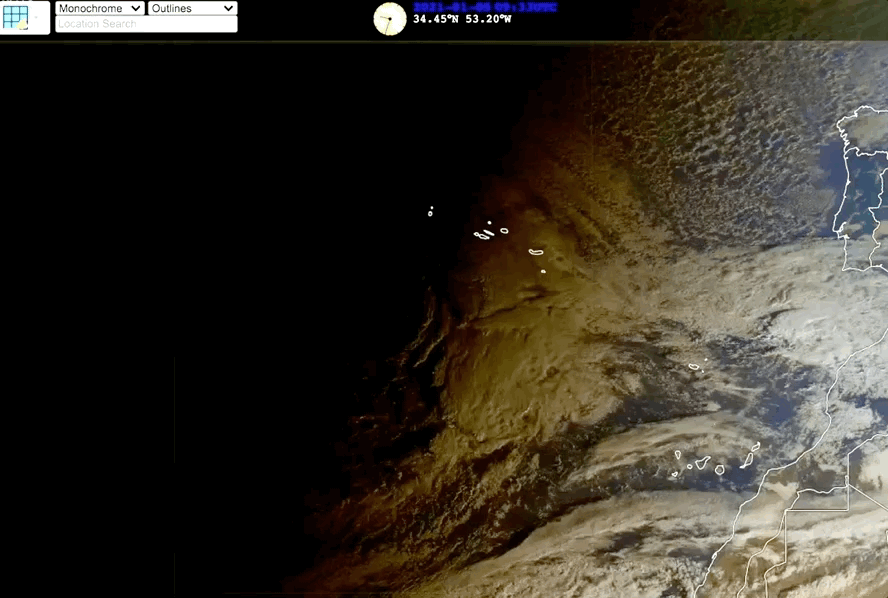Image resolution: width=888 pixels, height=598 pixels.
Task: Click the blue UTC timestamp text
Action: [x=485, y=7]
